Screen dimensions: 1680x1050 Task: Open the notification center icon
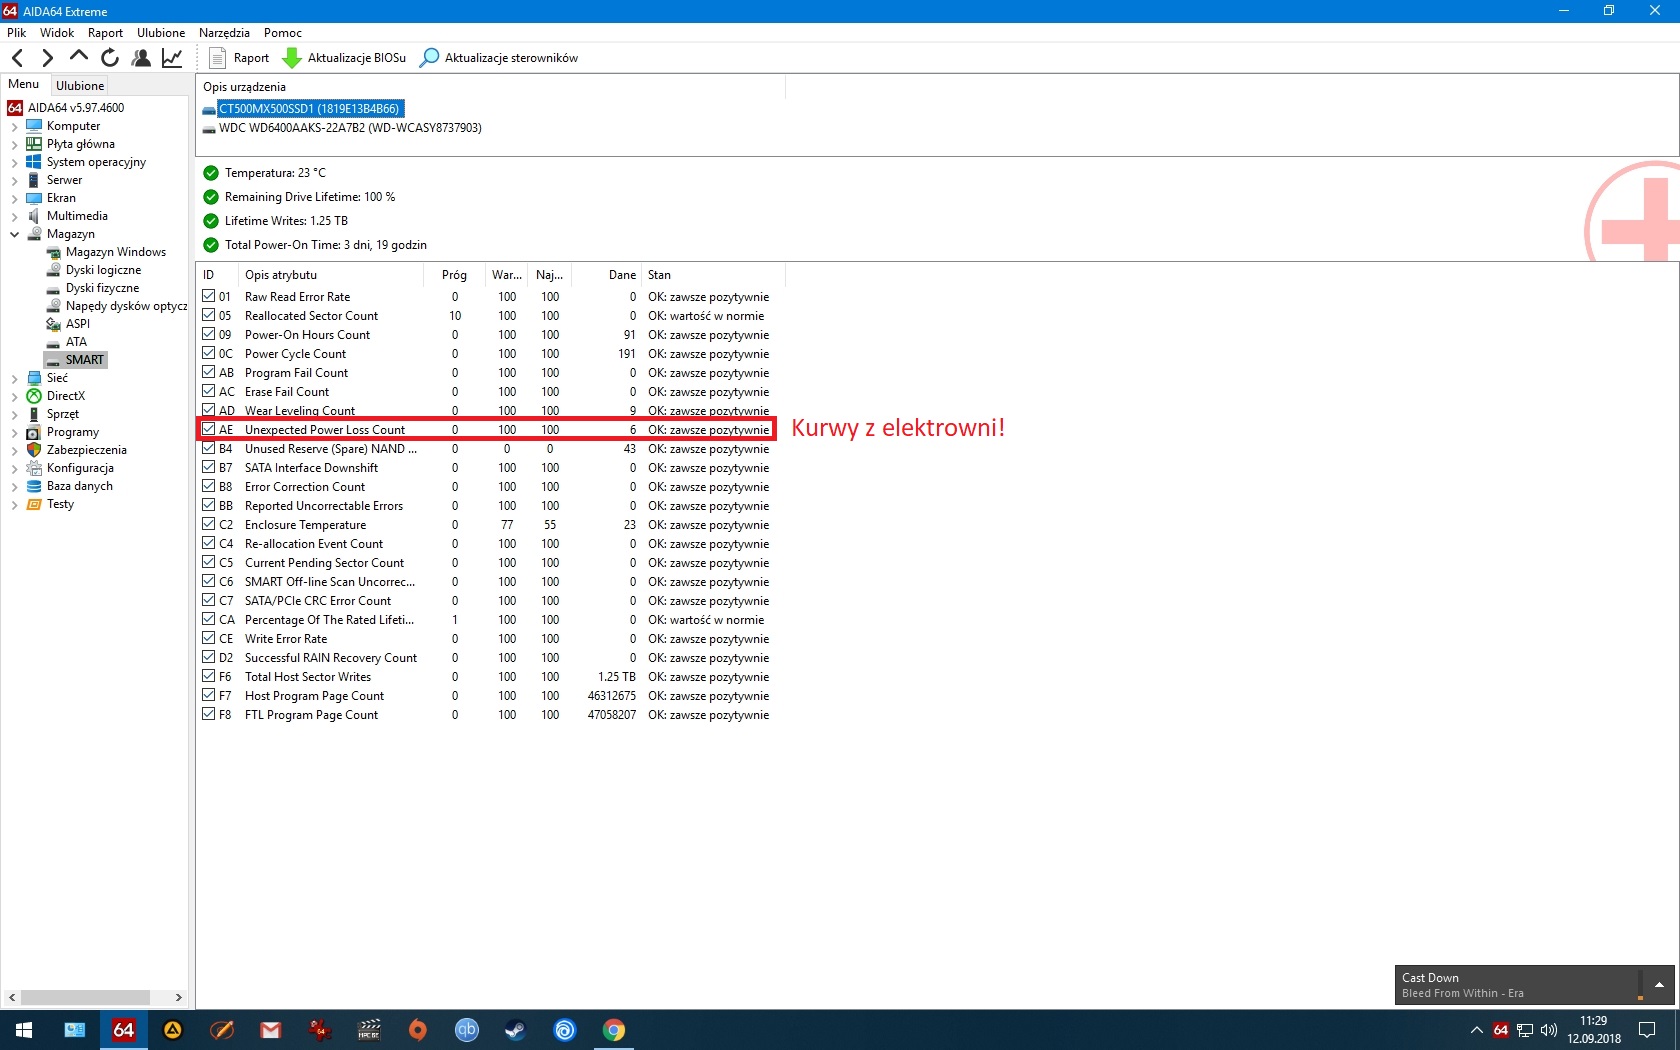click(x=1647, y=1030)
